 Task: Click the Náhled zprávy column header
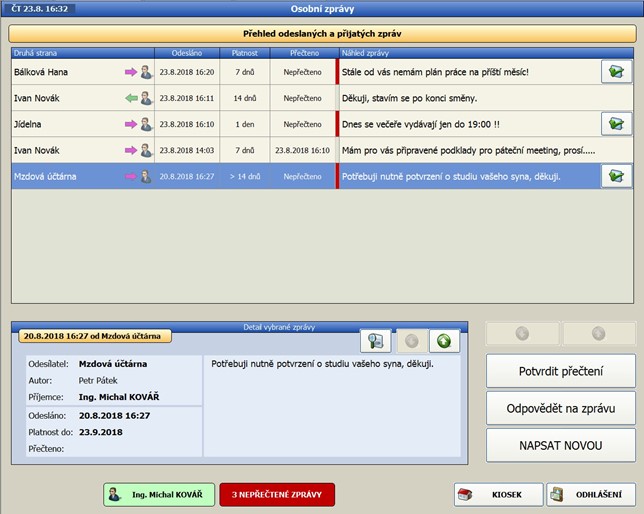coord(486,53)
